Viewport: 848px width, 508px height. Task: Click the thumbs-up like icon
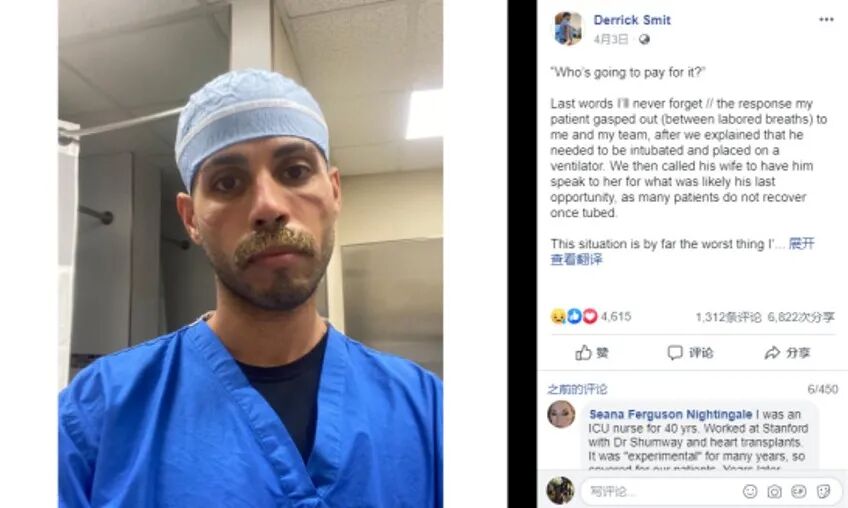[583, 353]
